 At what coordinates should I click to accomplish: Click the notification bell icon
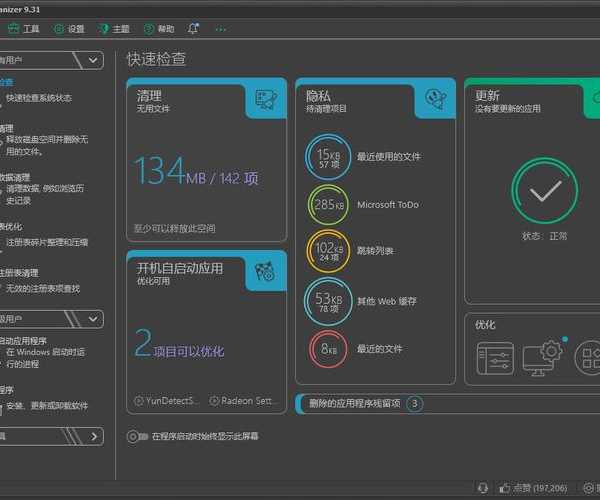click(x=194, y=28)
